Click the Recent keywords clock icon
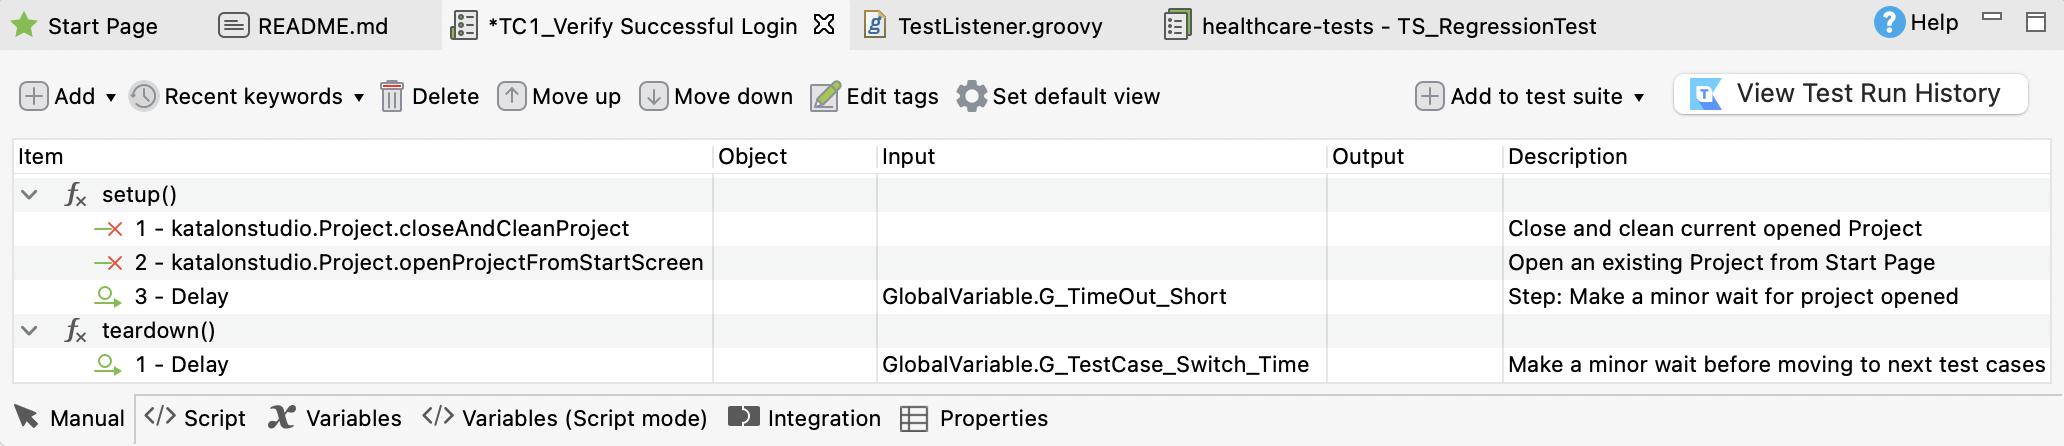Screen dimensions: 2064x446 click(x=144, y=97)
